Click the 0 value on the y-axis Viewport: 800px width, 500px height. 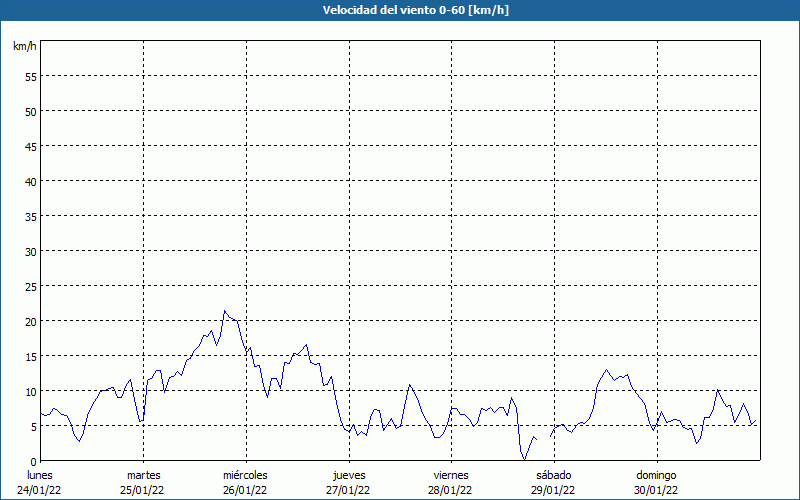pos(34,462)
